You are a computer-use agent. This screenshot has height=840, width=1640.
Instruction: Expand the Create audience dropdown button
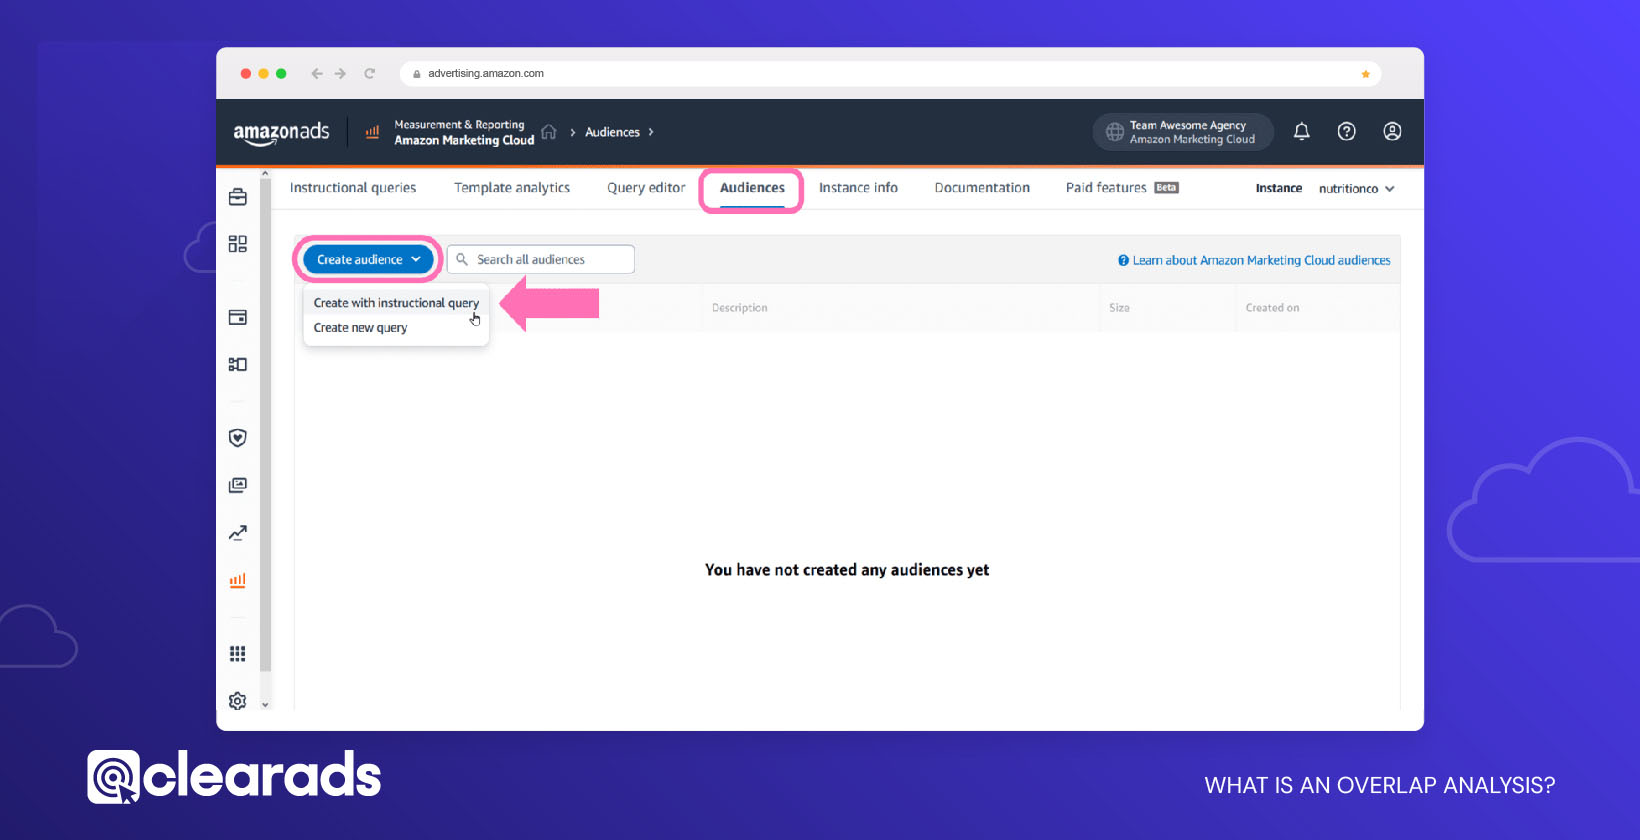pos(368,259)
